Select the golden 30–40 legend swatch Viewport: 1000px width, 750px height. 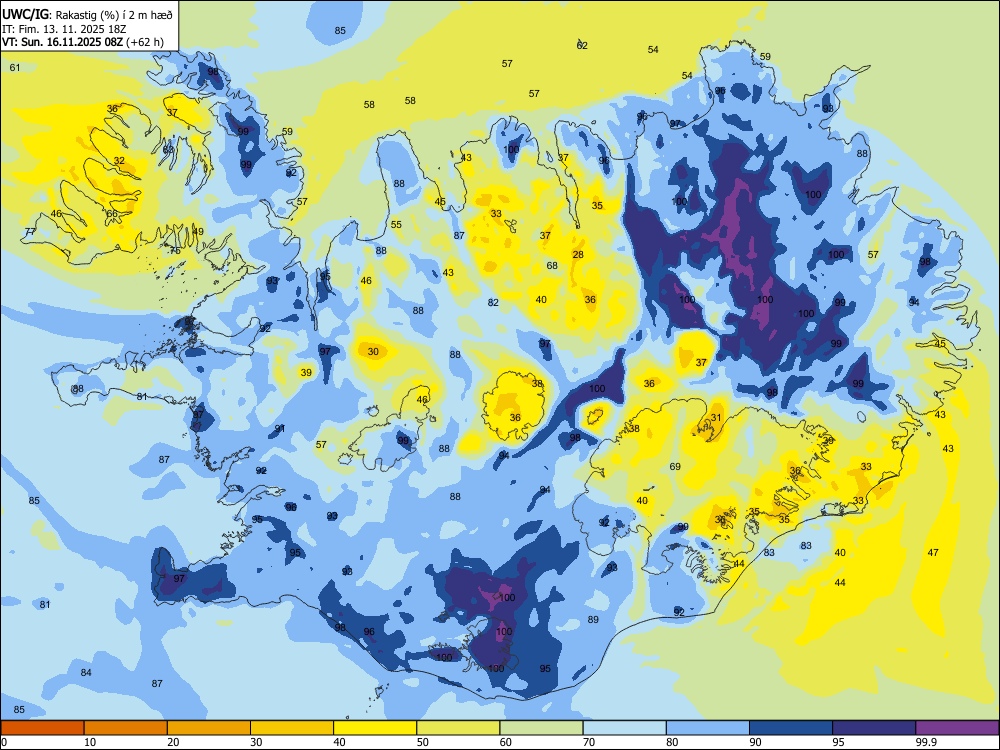coord(292,728)
